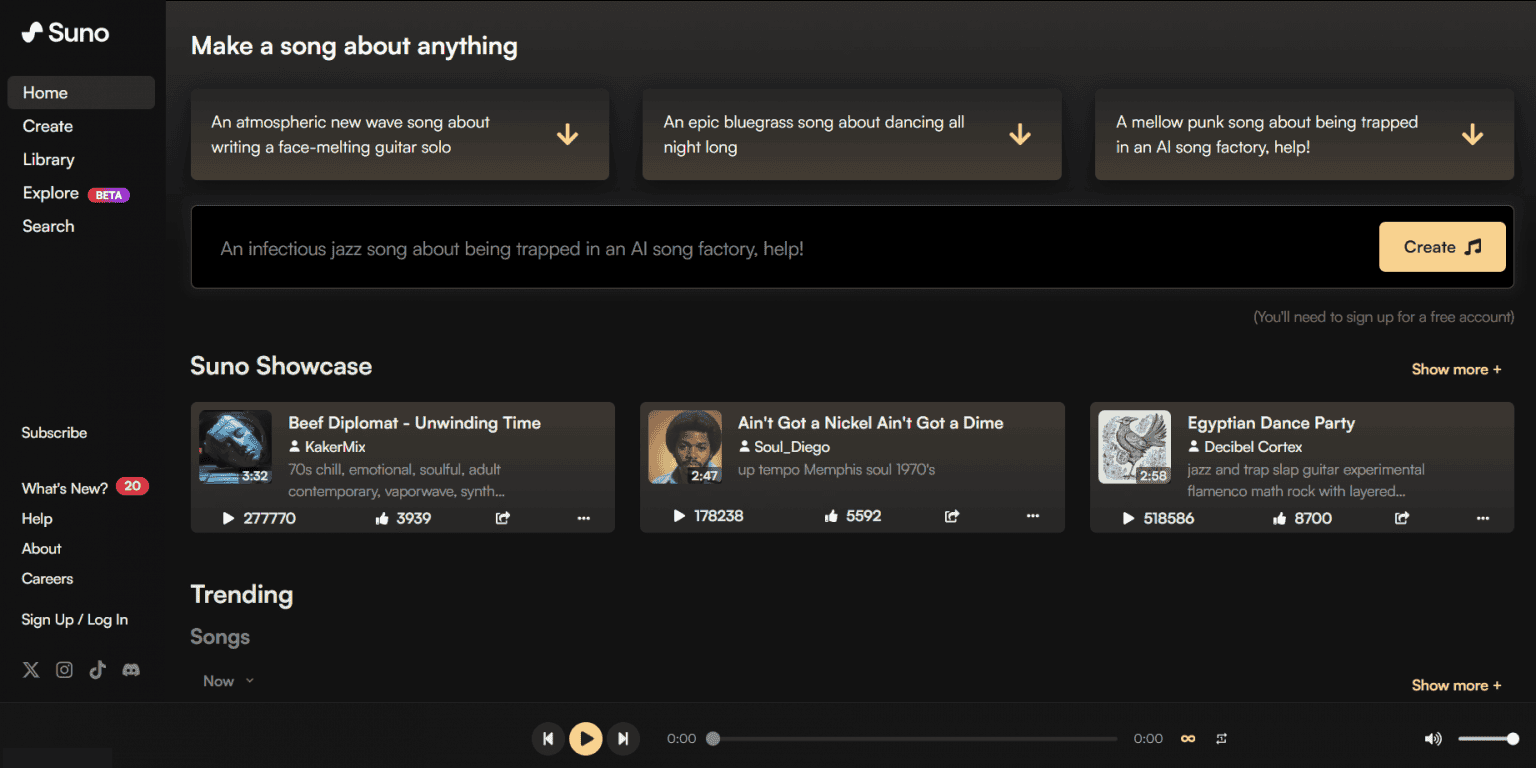Share the Egyptian Dance Party song
This screenshot has height=768, width=1536.
point(1402,518)
